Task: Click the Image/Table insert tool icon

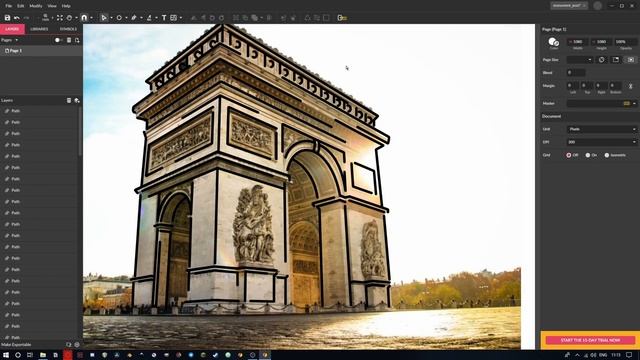Action: click(174, 18)
